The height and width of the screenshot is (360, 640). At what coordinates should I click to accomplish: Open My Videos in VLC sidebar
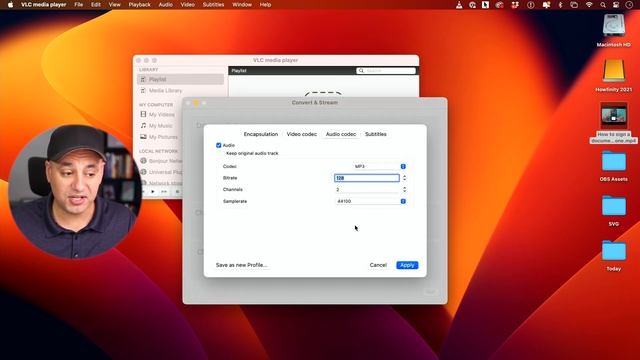(162, 115)
